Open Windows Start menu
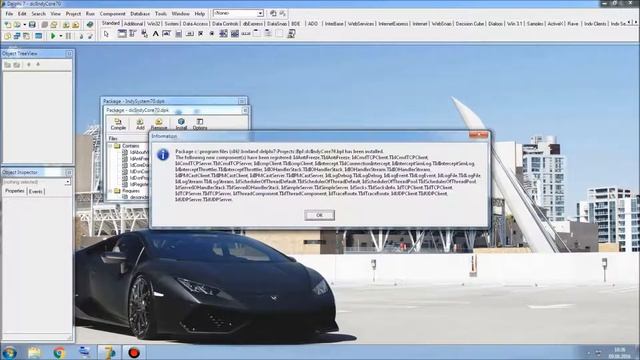640x360 pixels. (x=9, y=352)
